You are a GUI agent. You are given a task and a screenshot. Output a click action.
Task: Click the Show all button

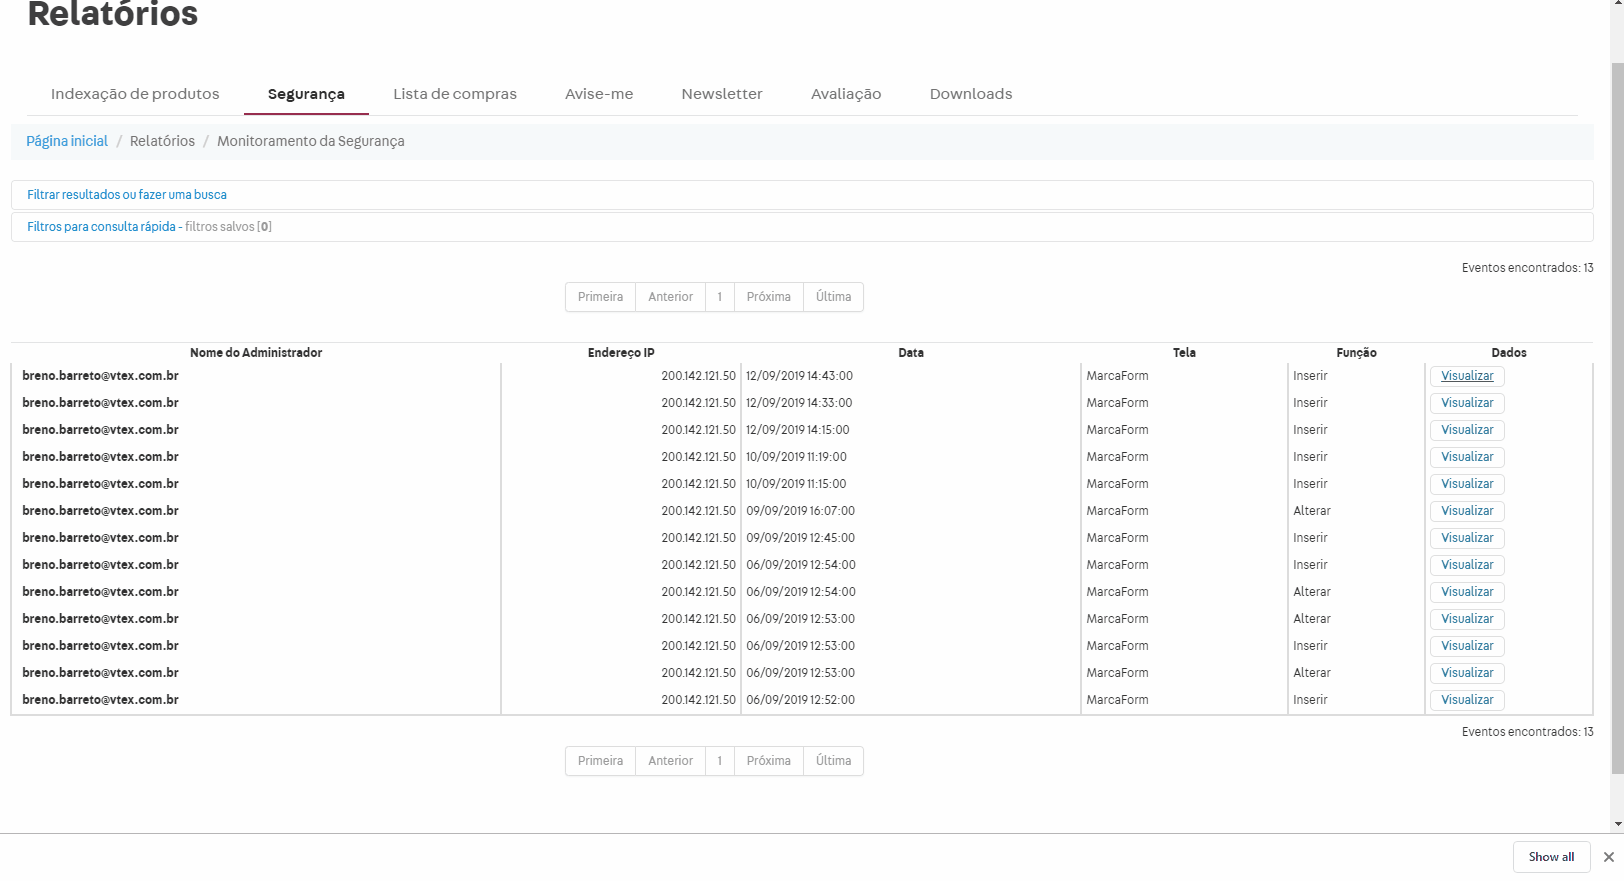point(1551,857)
